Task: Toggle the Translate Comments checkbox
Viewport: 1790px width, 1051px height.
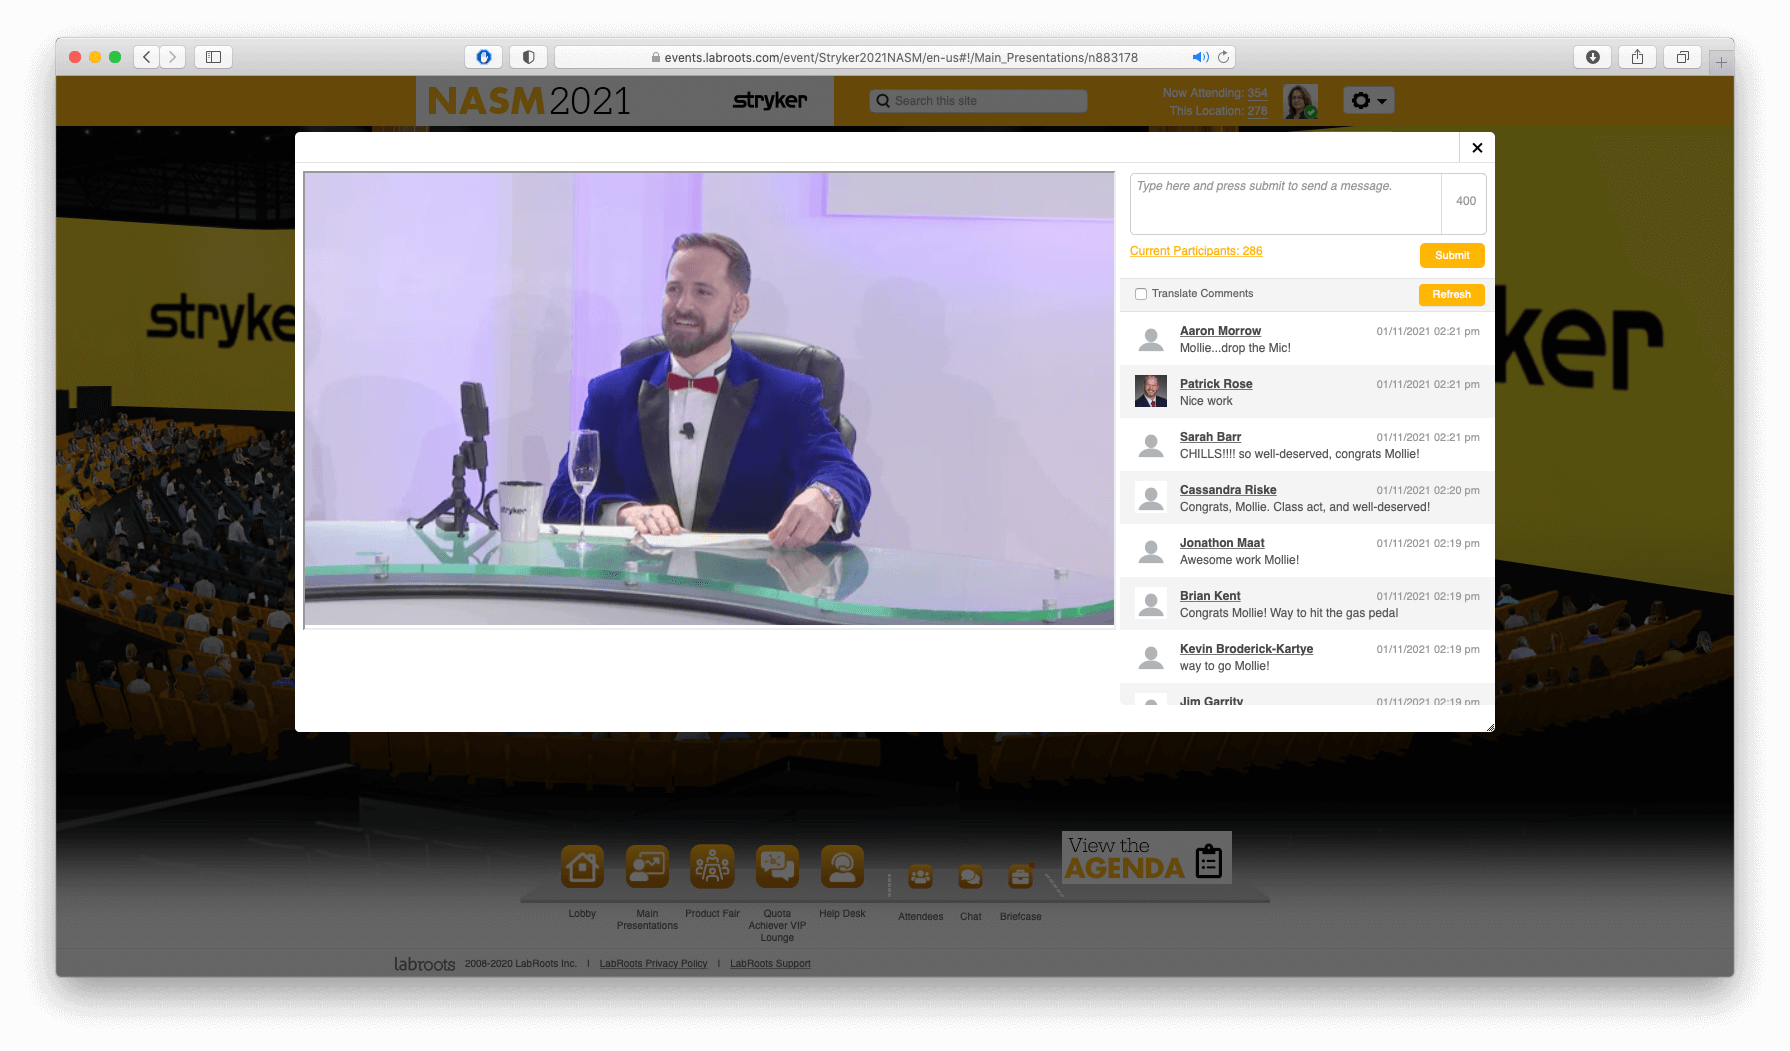Action: pyautogui.click(x=1141, y=294)
